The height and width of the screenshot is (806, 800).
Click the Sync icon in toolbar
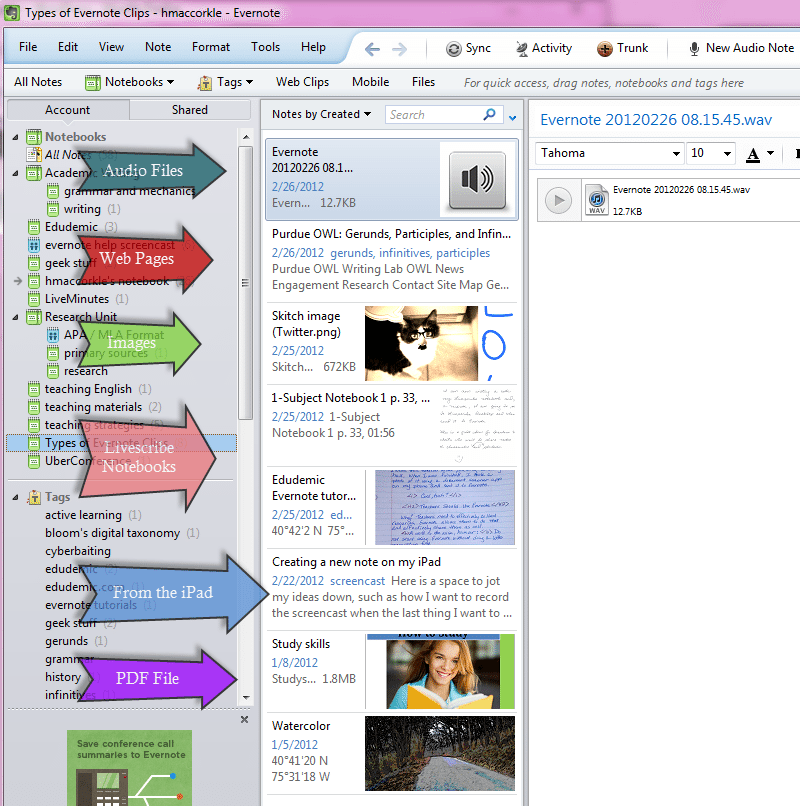pyautogui.click(x=453, y=49)
